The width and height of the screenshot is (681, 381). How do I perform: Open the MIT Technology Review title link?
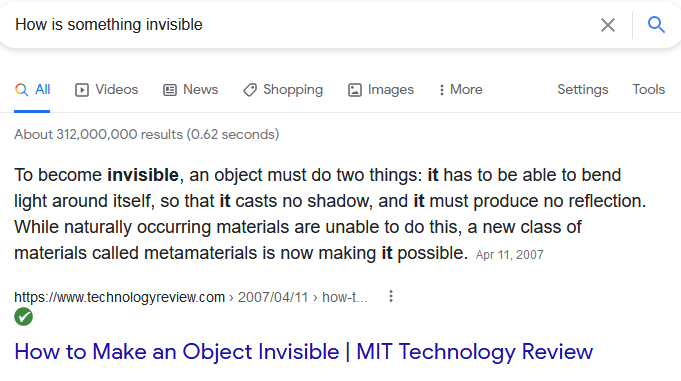(304, 351)
